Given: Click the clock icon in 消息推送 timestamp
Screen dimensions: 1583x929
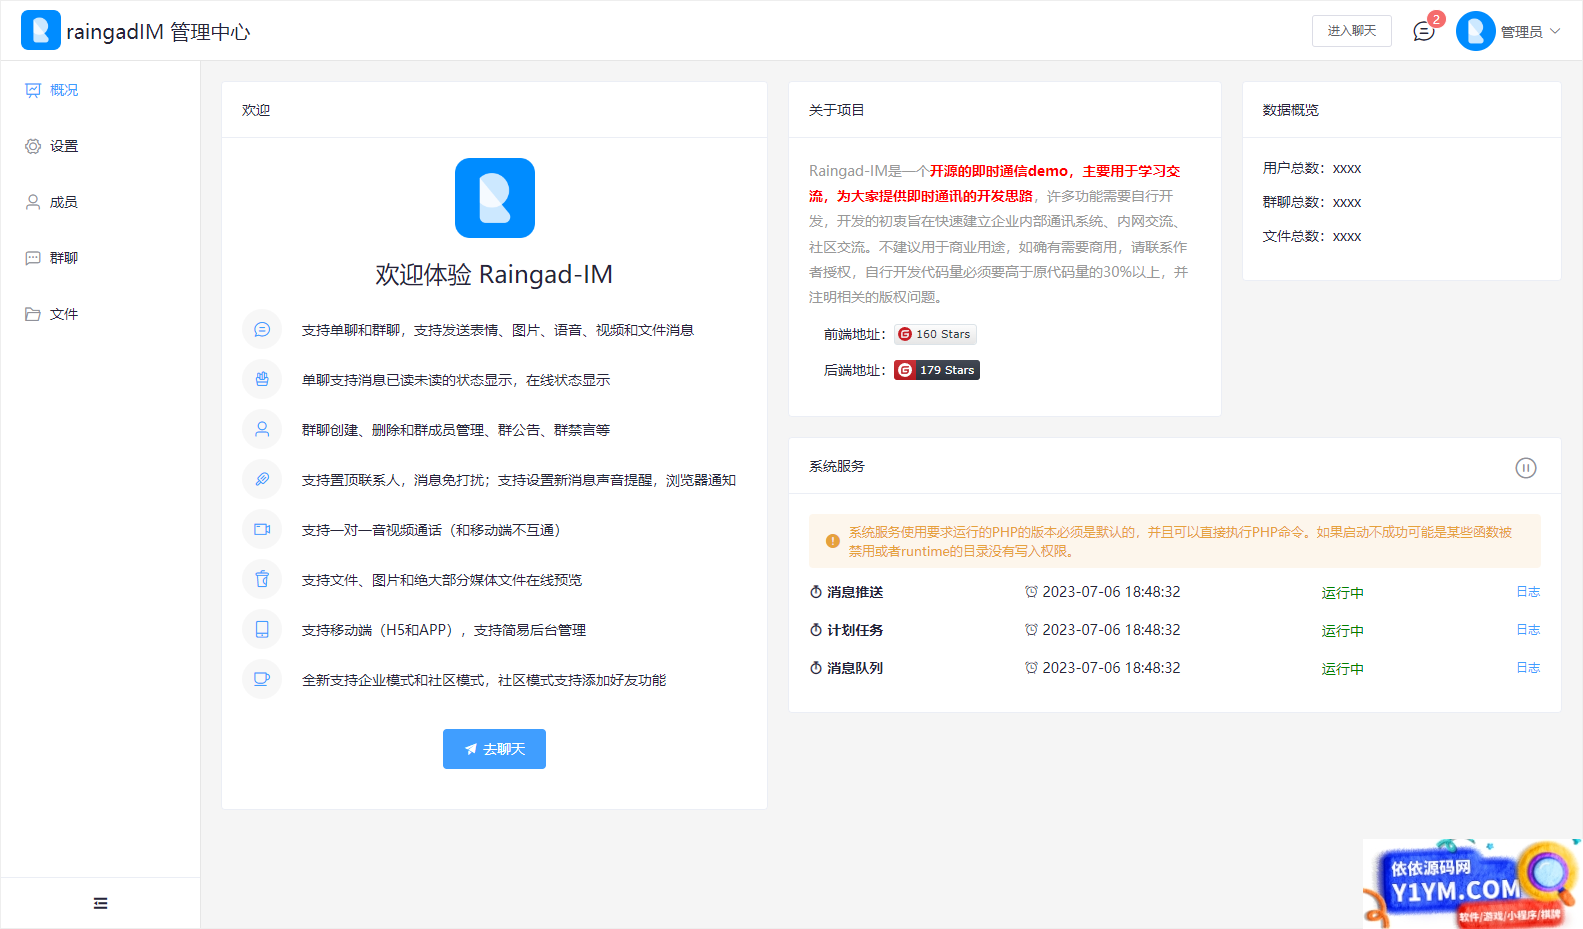Looking at the screenshot, I should [x=1031, y=592].
